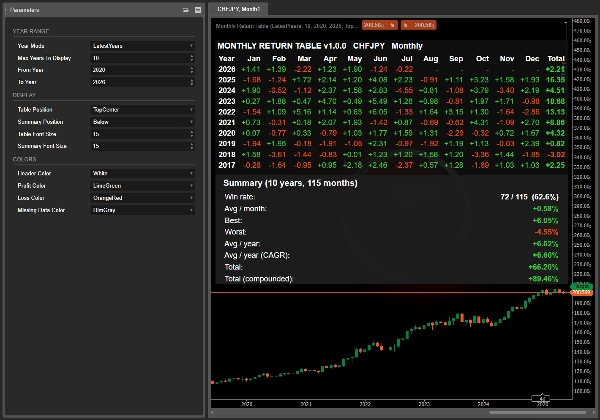Click the Summary (10 years, 115 months) heading

point(290,183)
